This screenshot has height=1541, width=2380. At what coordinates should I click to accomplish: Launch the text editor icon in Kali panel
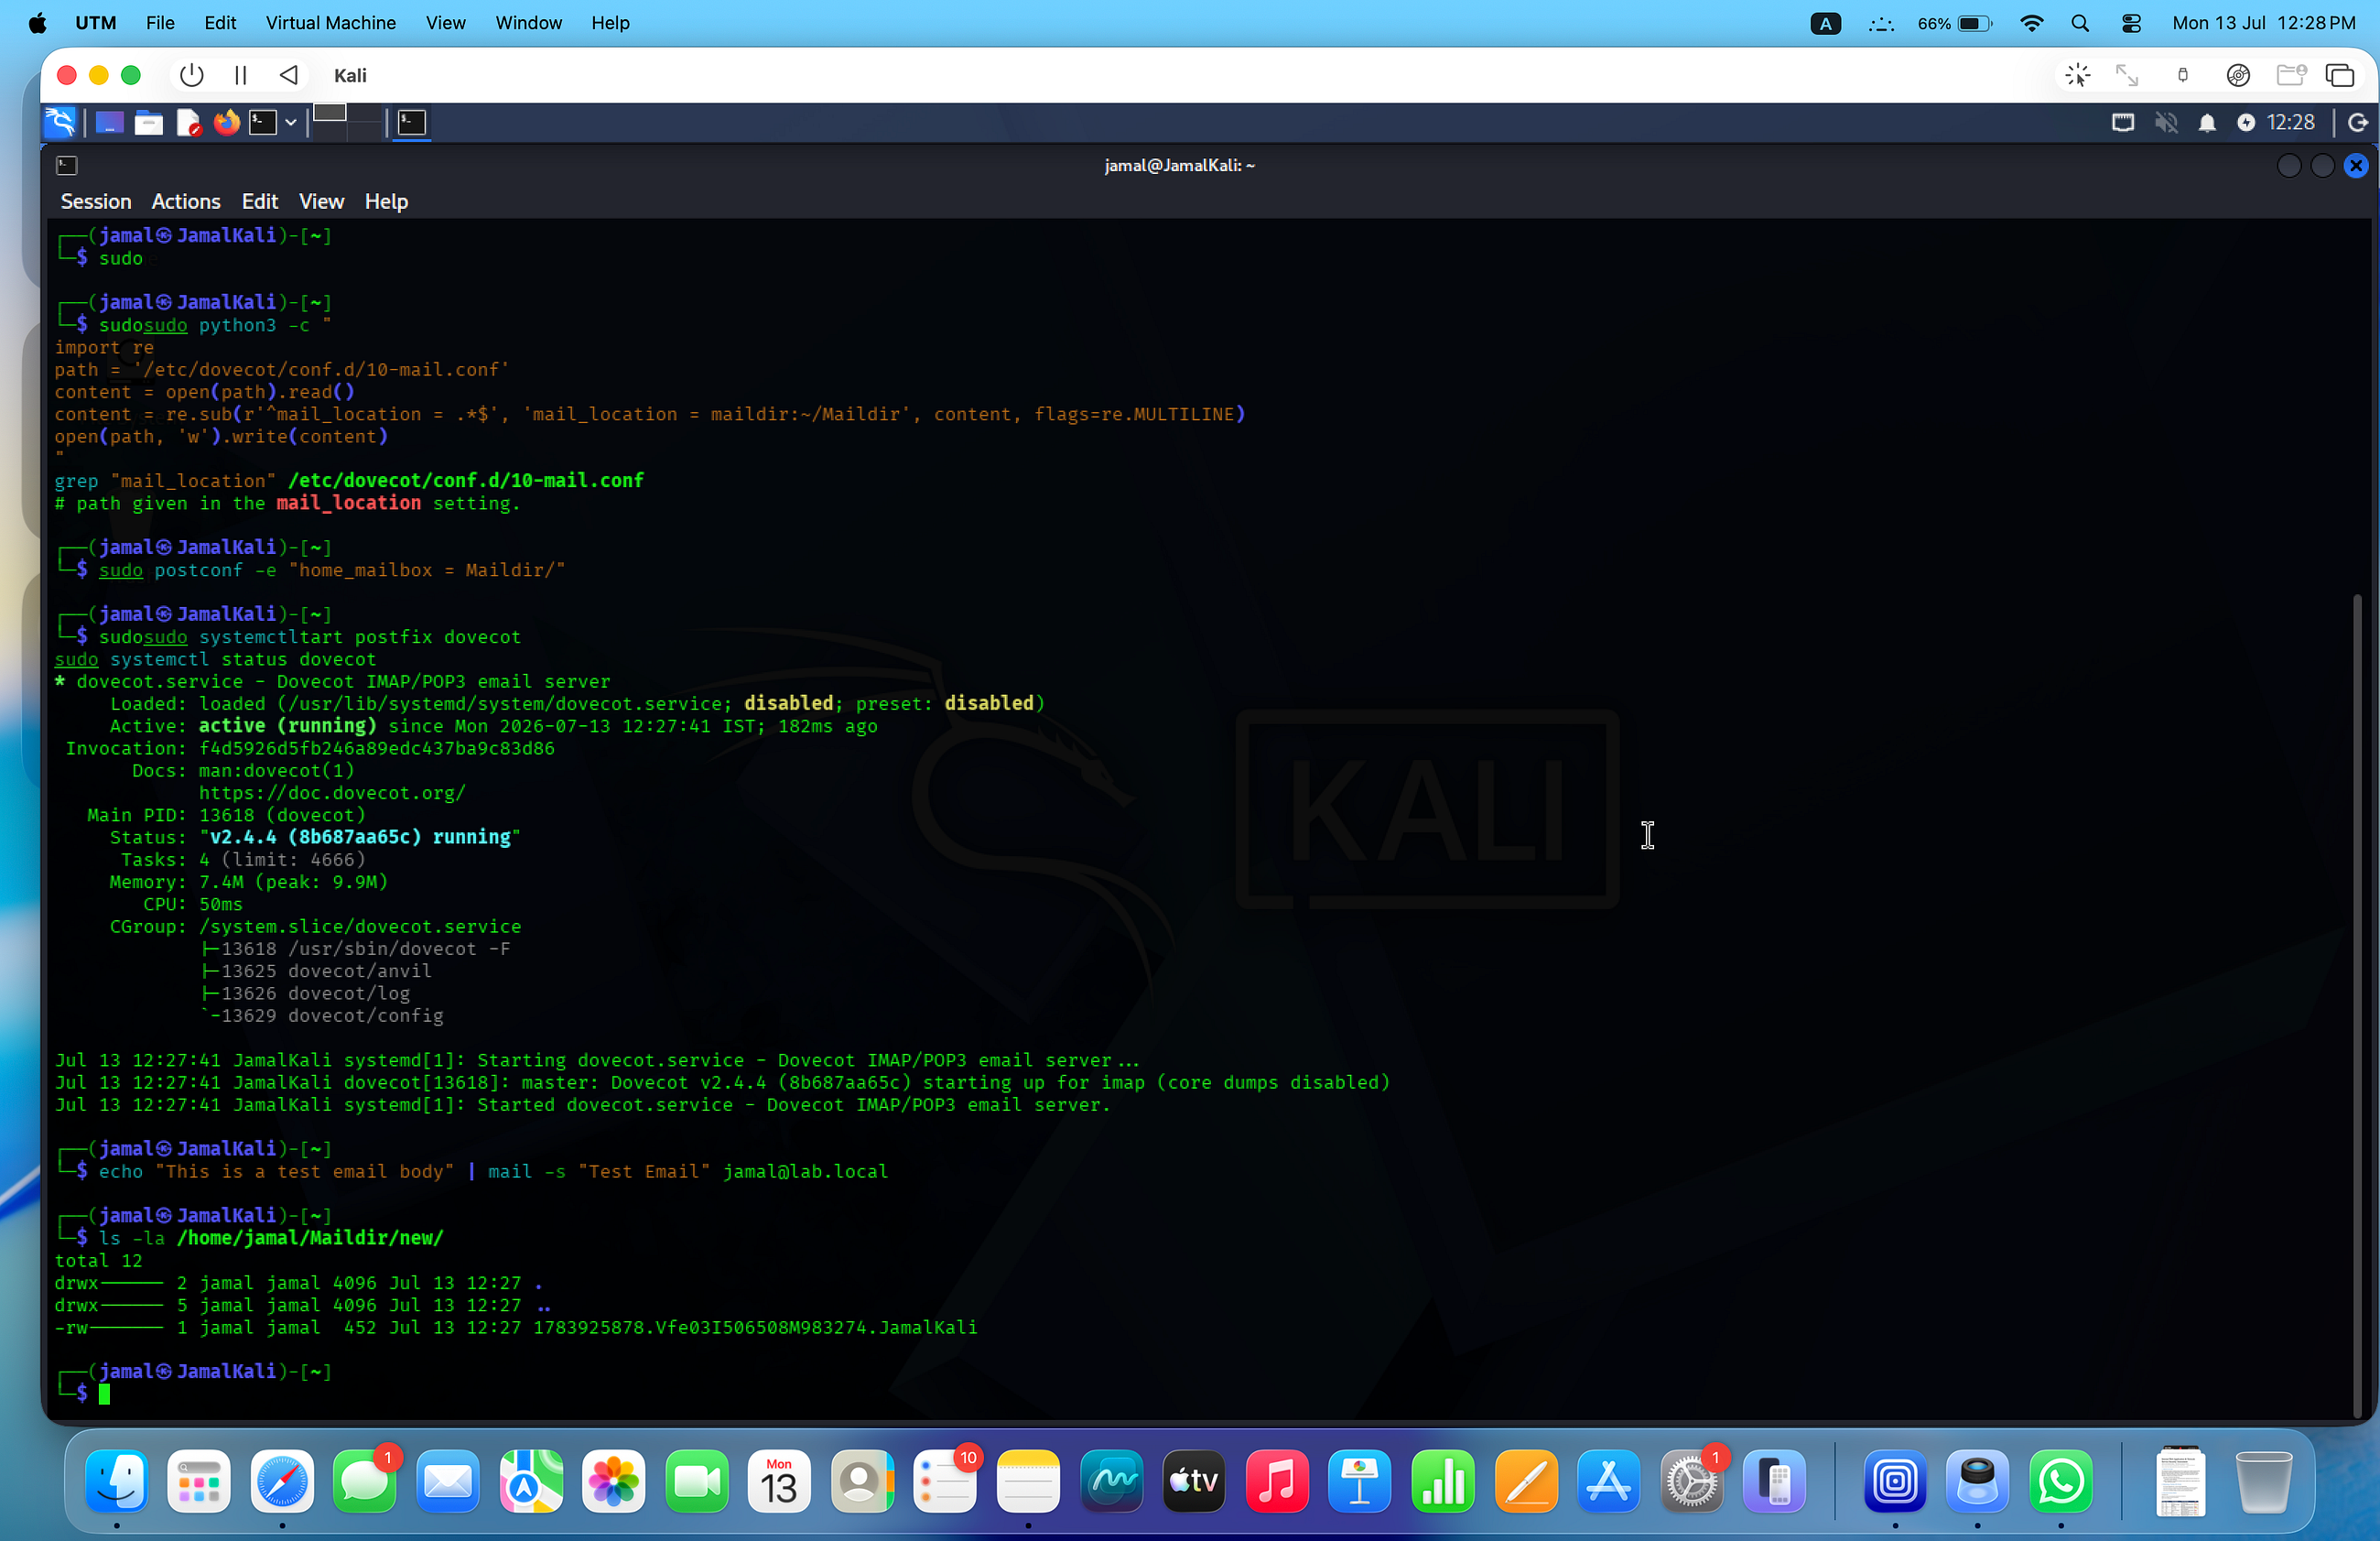tap(188, 122)
